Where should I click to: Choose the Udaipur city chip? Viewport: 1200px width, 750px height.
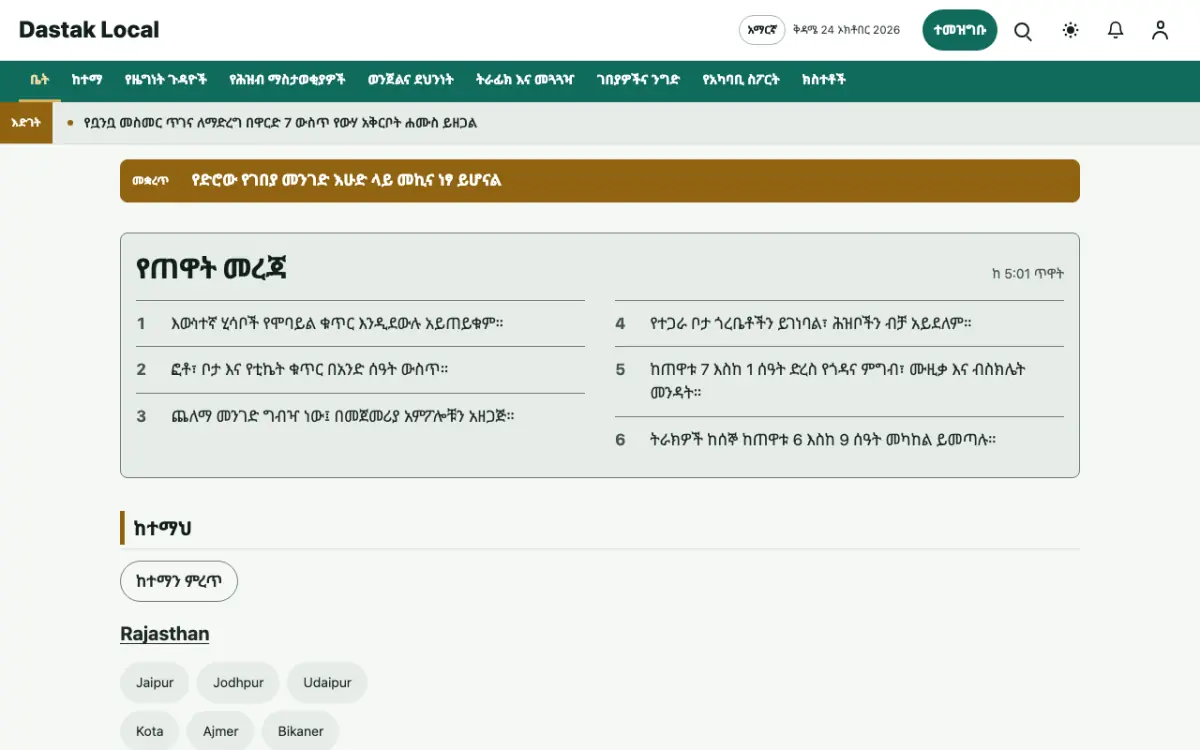(x=327, y=683)
